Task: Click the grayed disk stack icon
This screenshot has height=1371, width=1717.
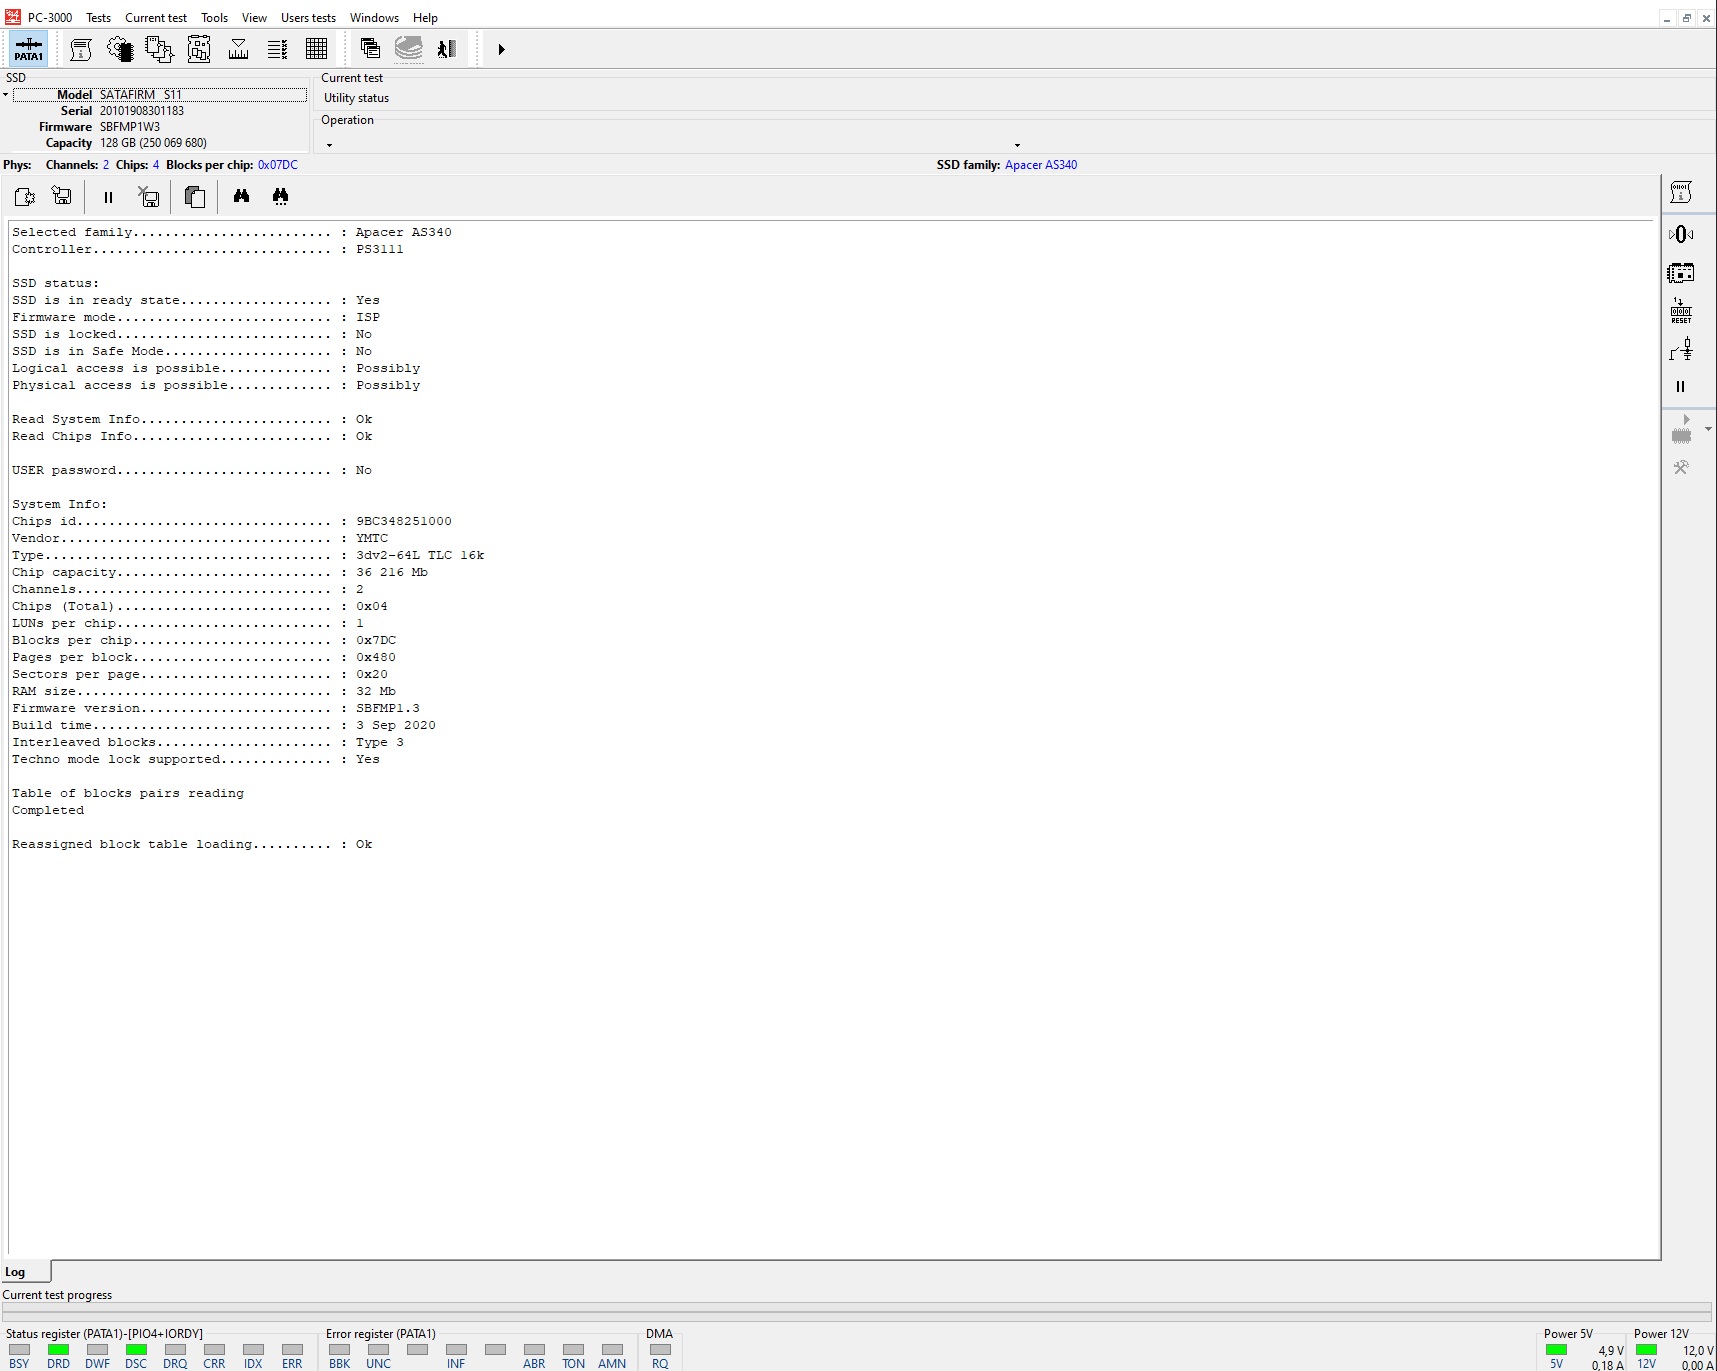Action: (x=409, y=49)
